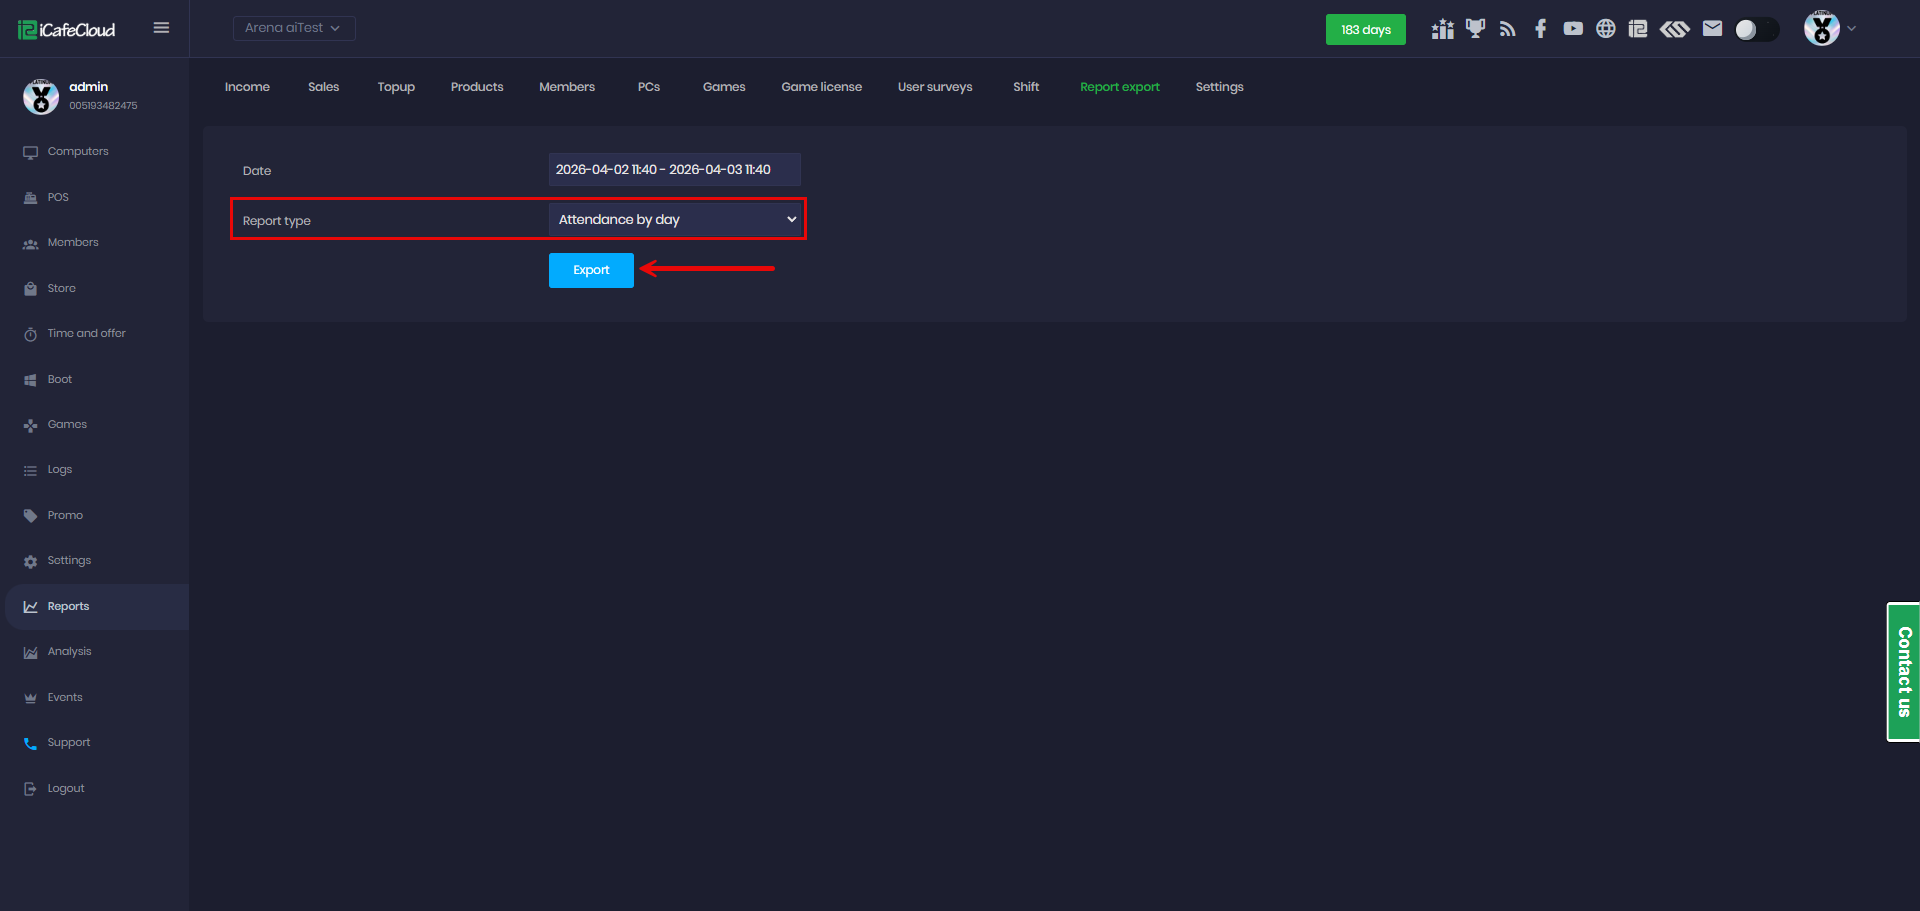The height and width of the screenshot is (911, 1920).
Task: Open Members in the sidebar
Action: 73,243
